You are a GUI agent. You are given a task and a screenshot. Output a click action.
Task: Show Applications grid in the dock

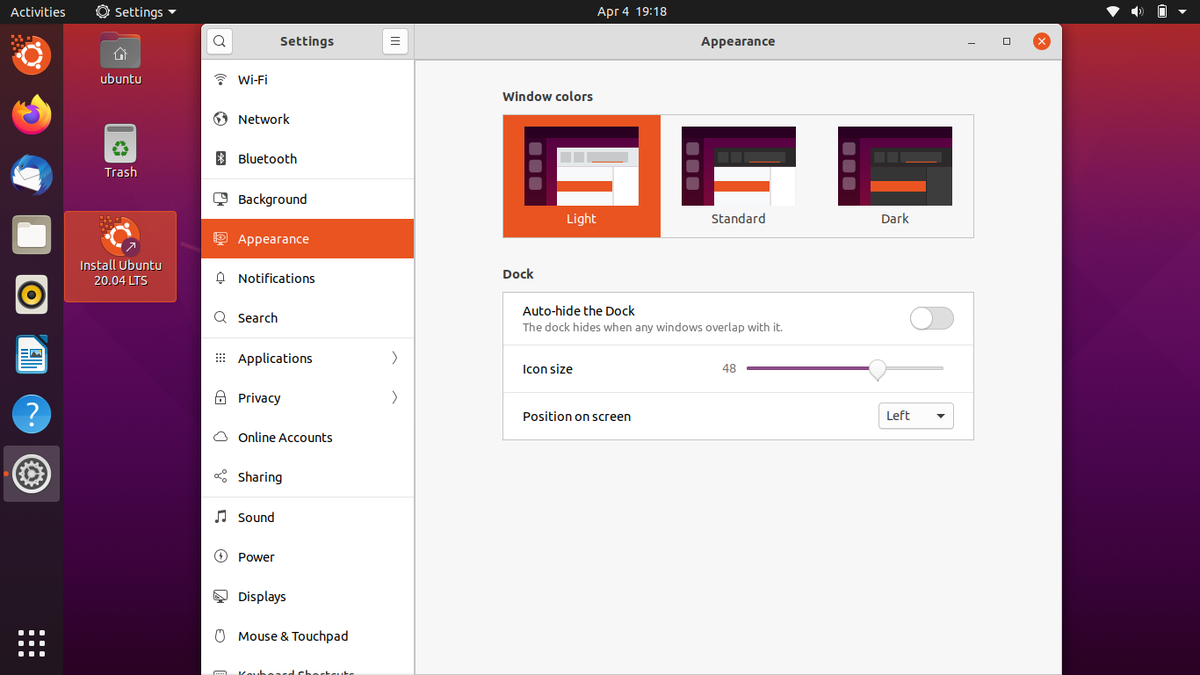(x=31, y=643)
